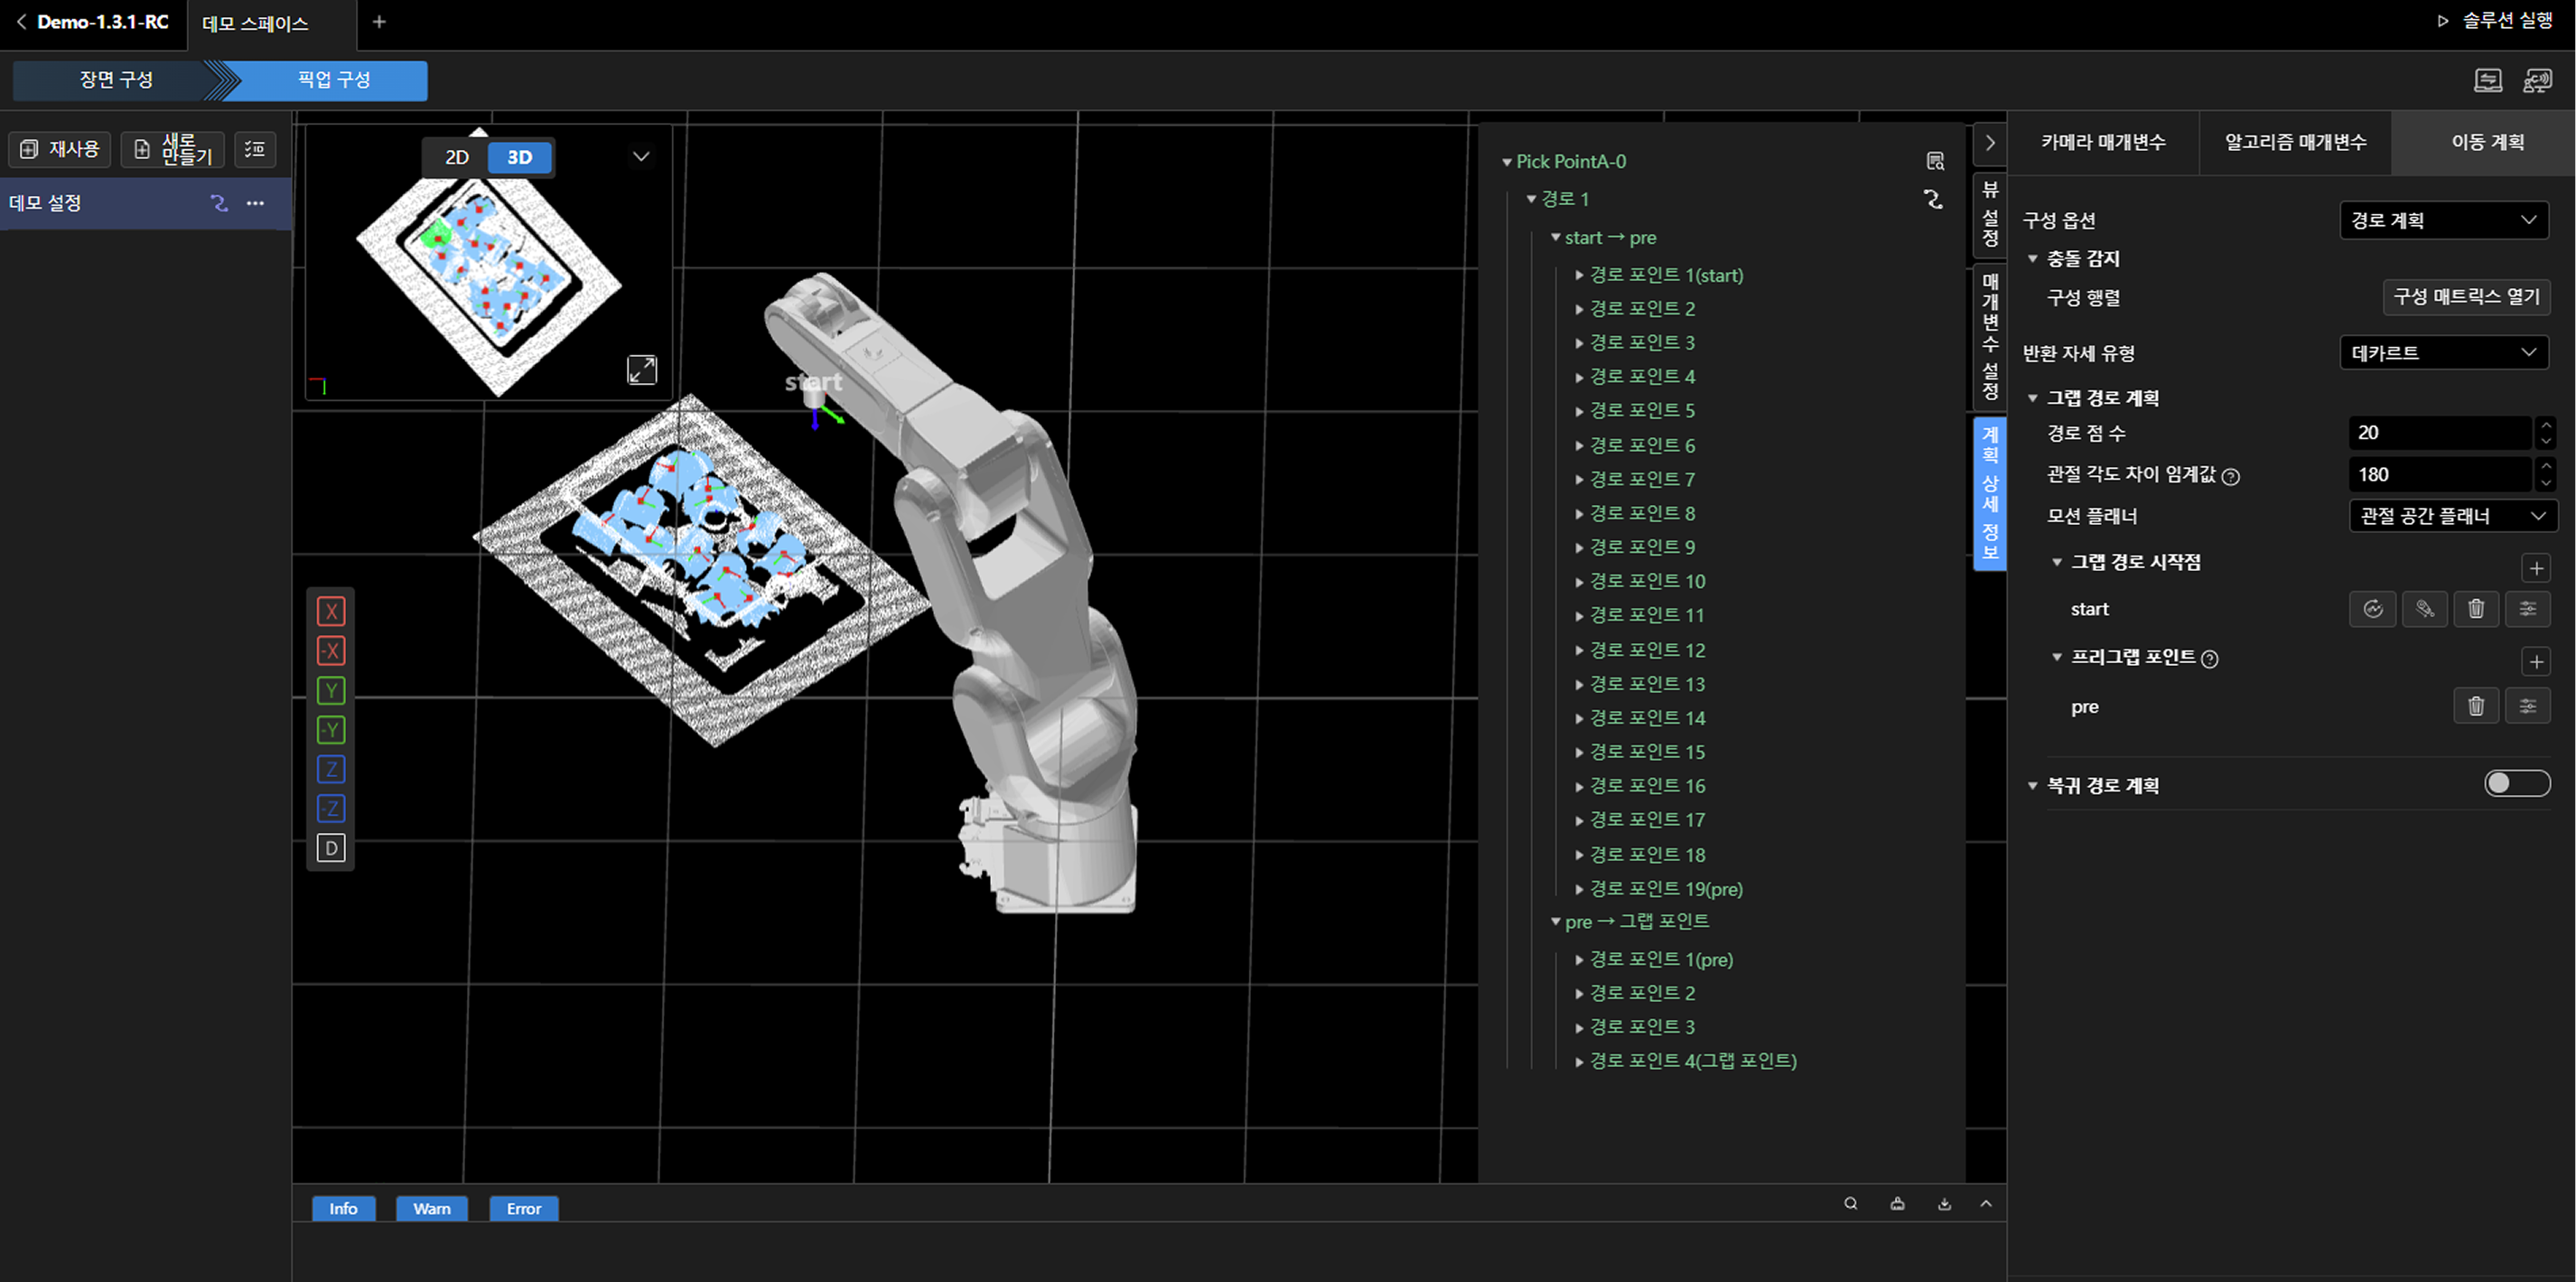Expand 경로 포인트 5 in the path tree
Screen dimensions: 2576x1282
(1579, 411)
